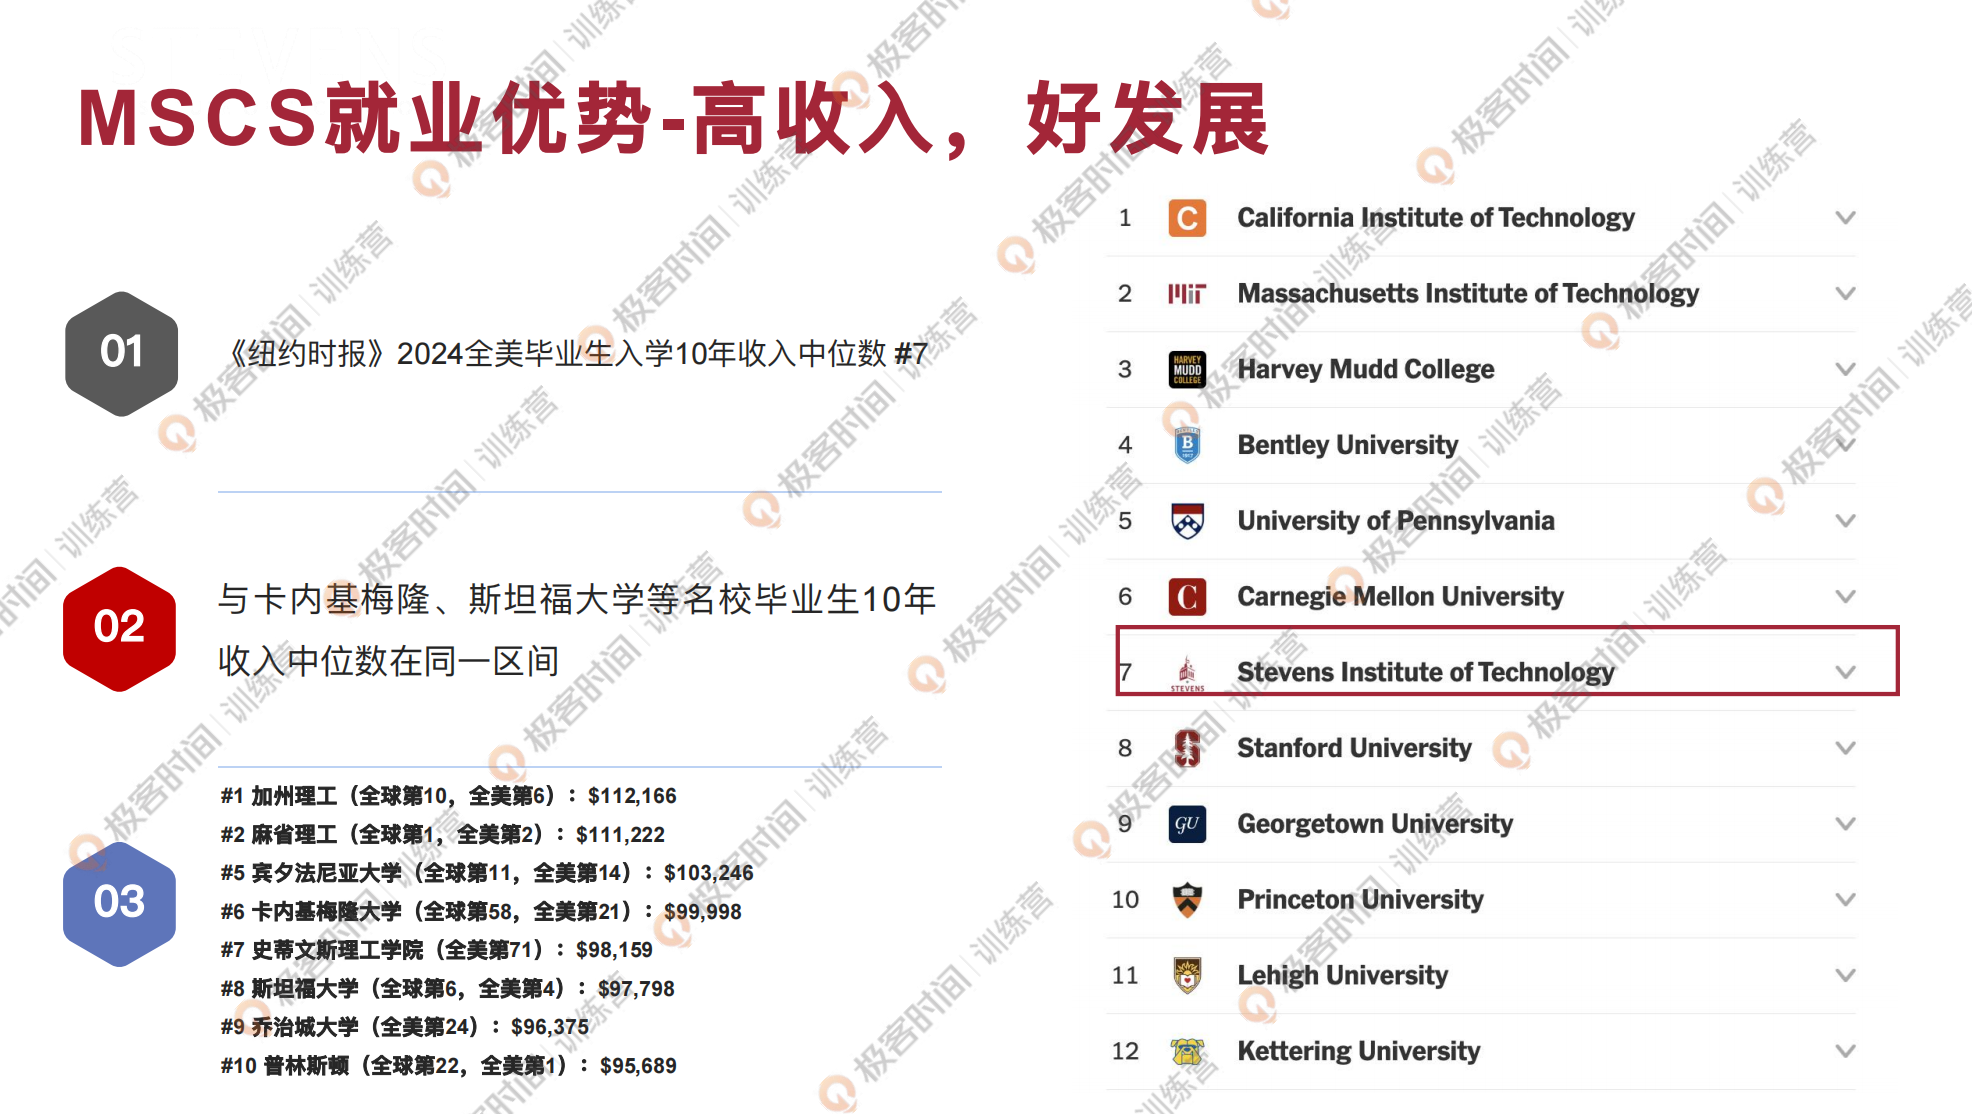Screen dimensions: 1972x1114
Task: Click the gray 01 hexagon badge
Action: click(x=121, y=353)
